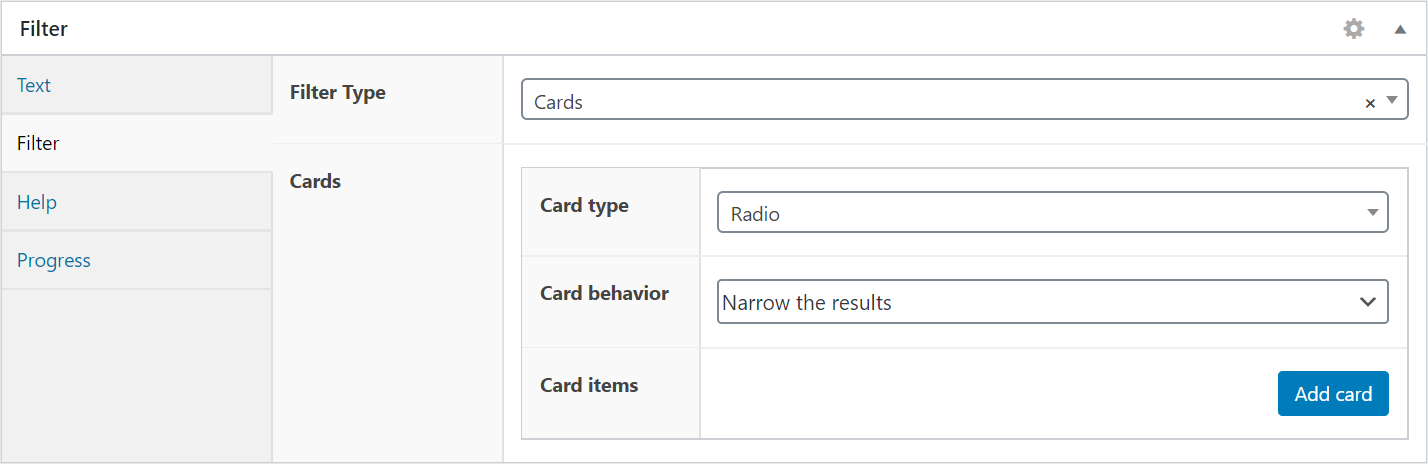Click the Filter Type label
Image resolution: width=1428 pixels, height=464 pixels.
coord(337,92)
